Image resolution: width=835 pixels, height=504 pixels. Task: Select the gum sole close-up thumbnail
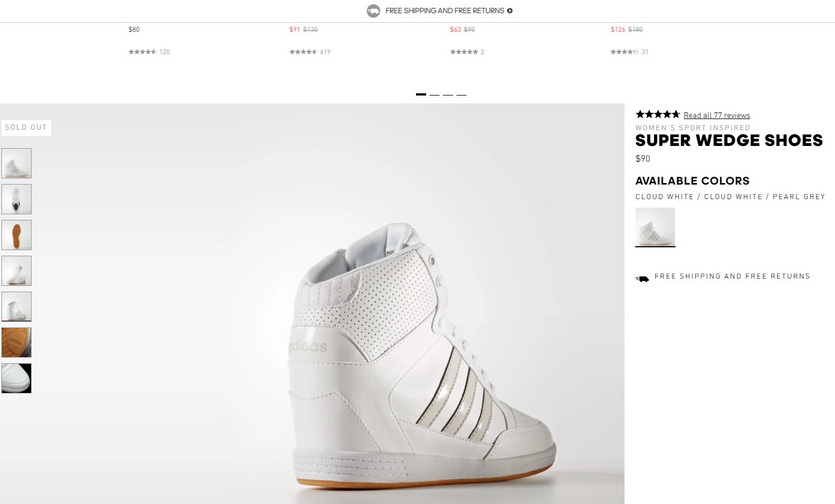click(16, 342)
